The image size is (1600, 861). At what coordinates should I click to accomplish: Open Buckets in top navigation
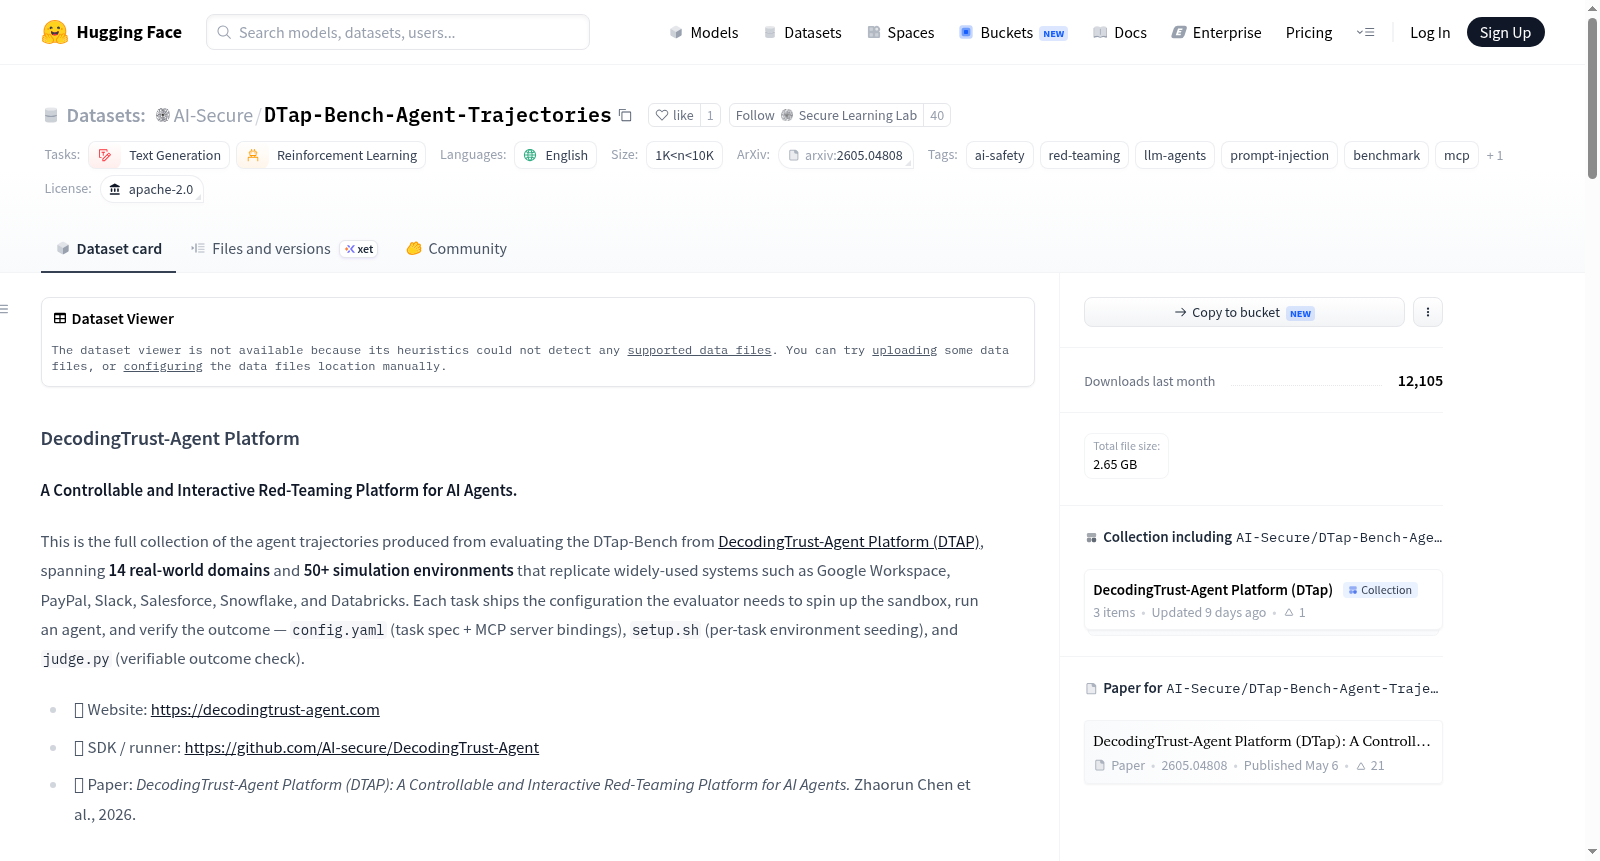[x=1013, y=32]
